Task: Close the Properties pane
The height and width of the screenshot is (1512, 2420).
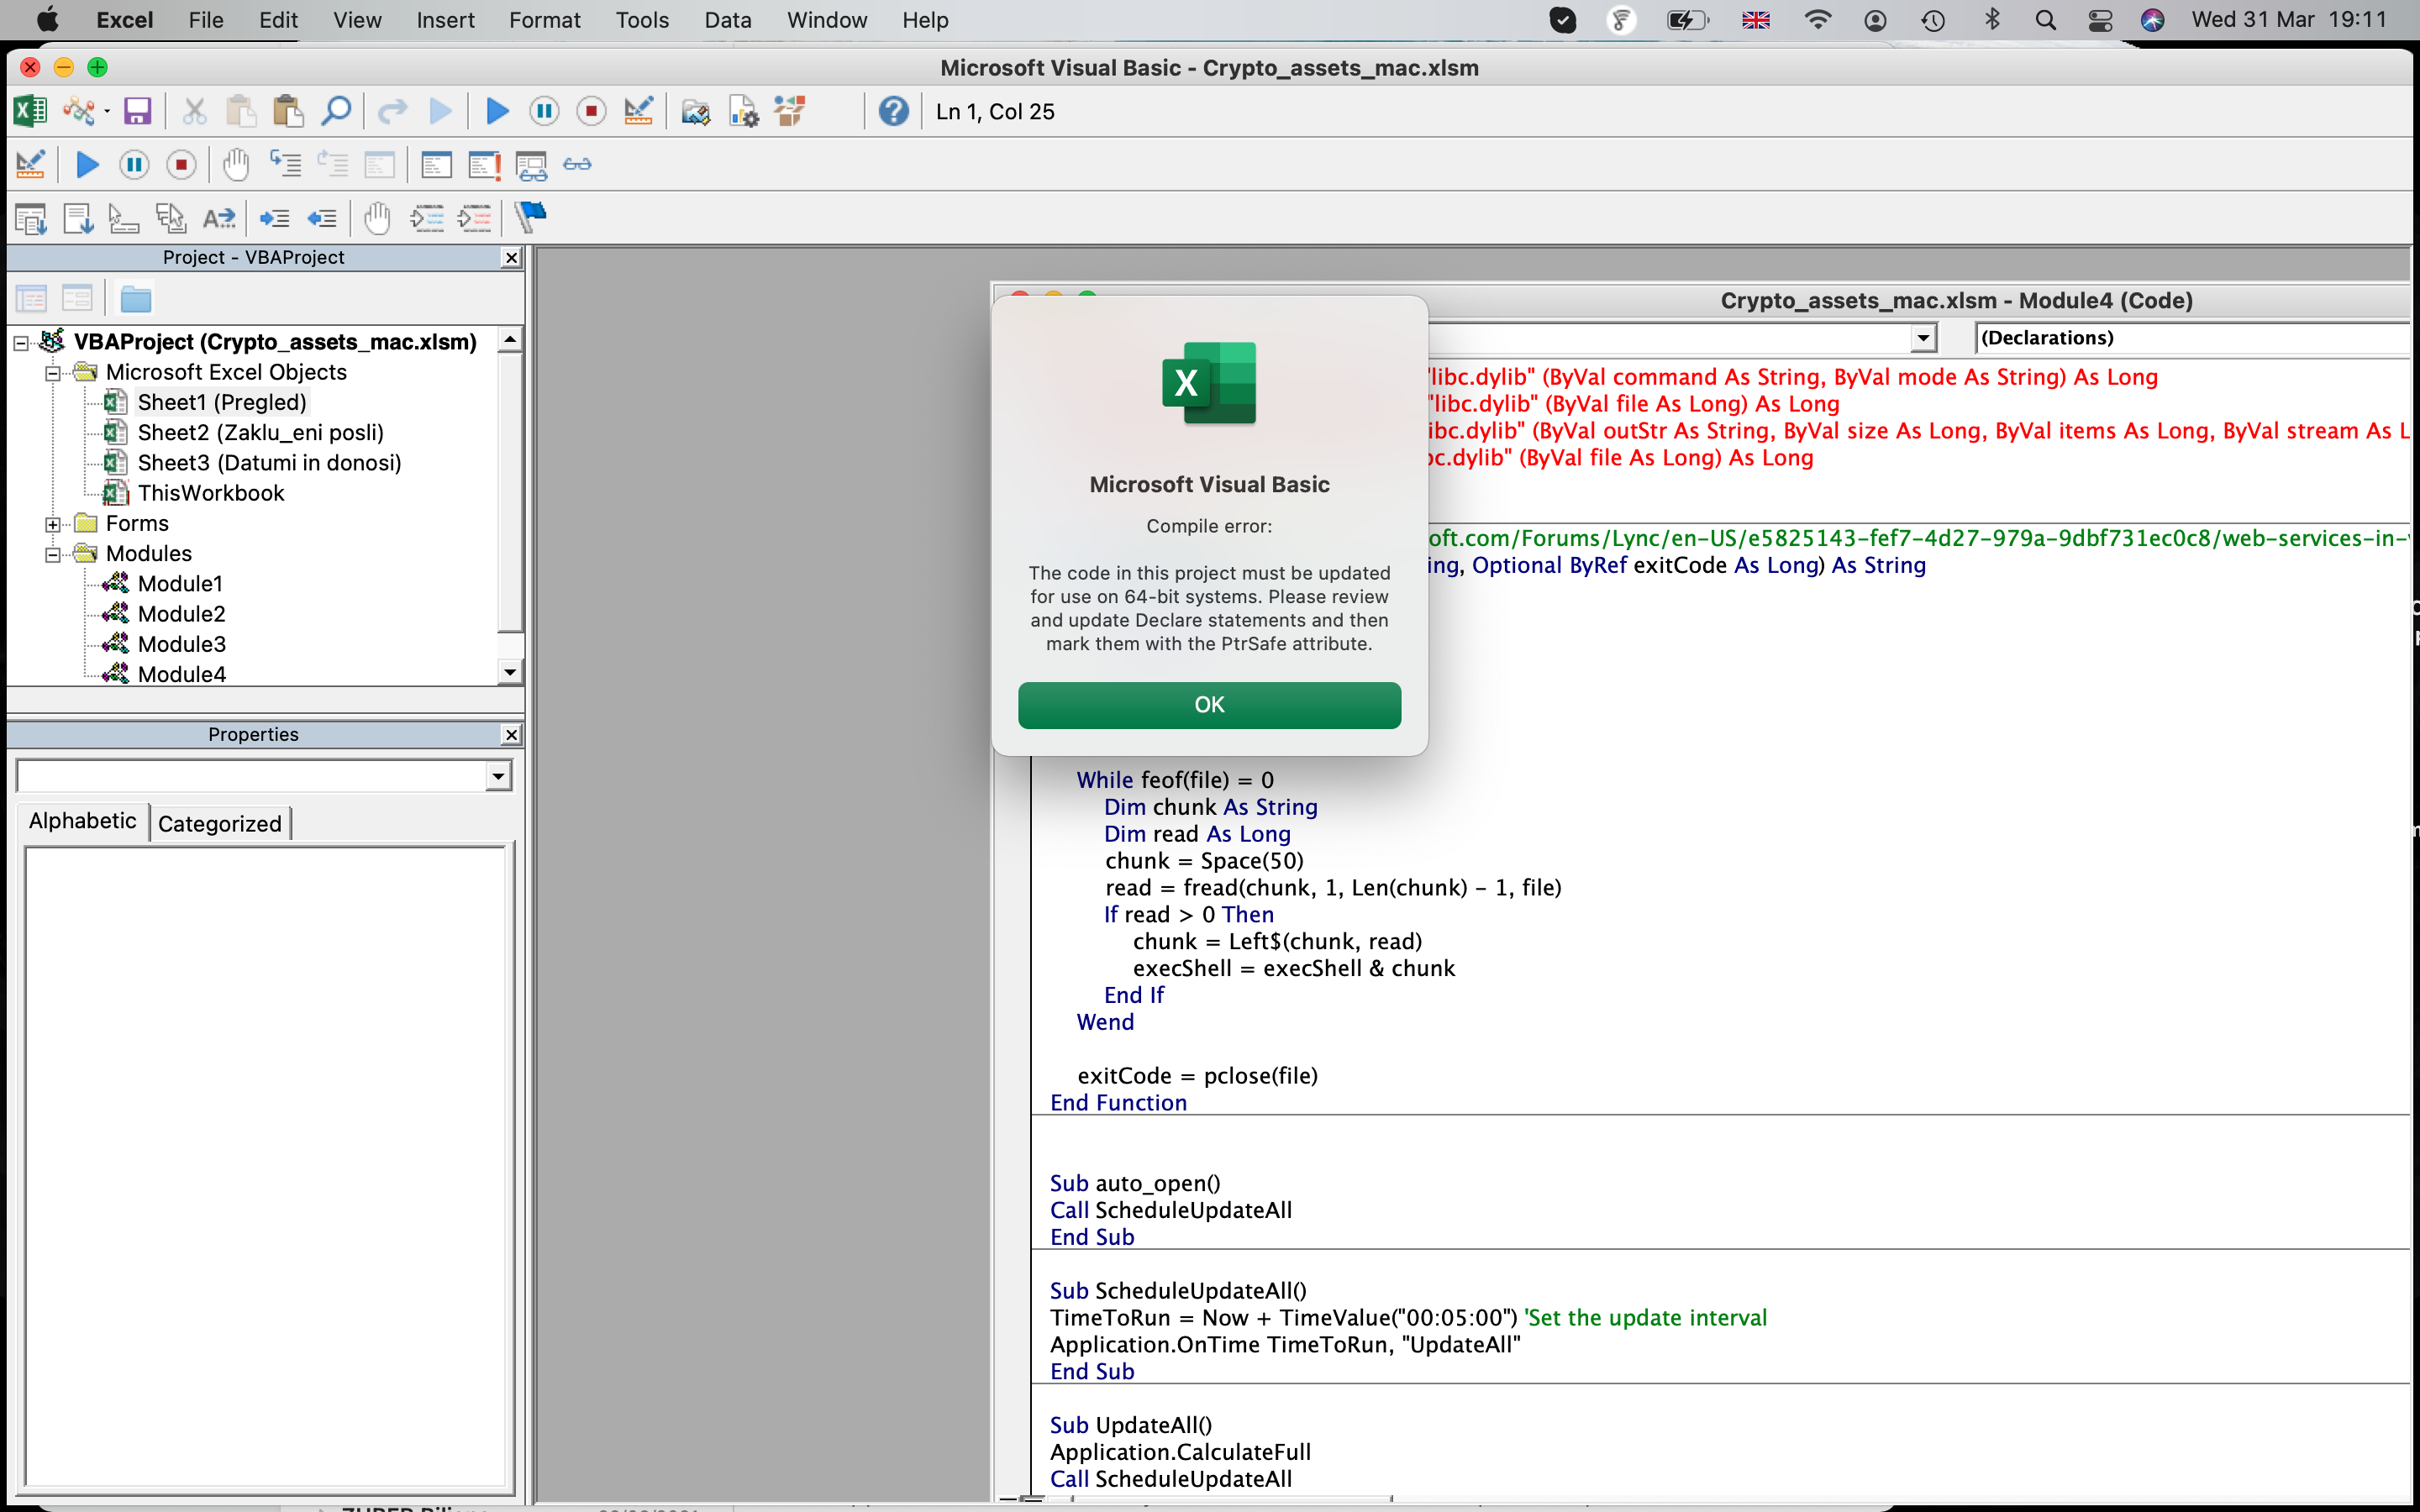Action: pyautogui.click(x=511, y=734)
